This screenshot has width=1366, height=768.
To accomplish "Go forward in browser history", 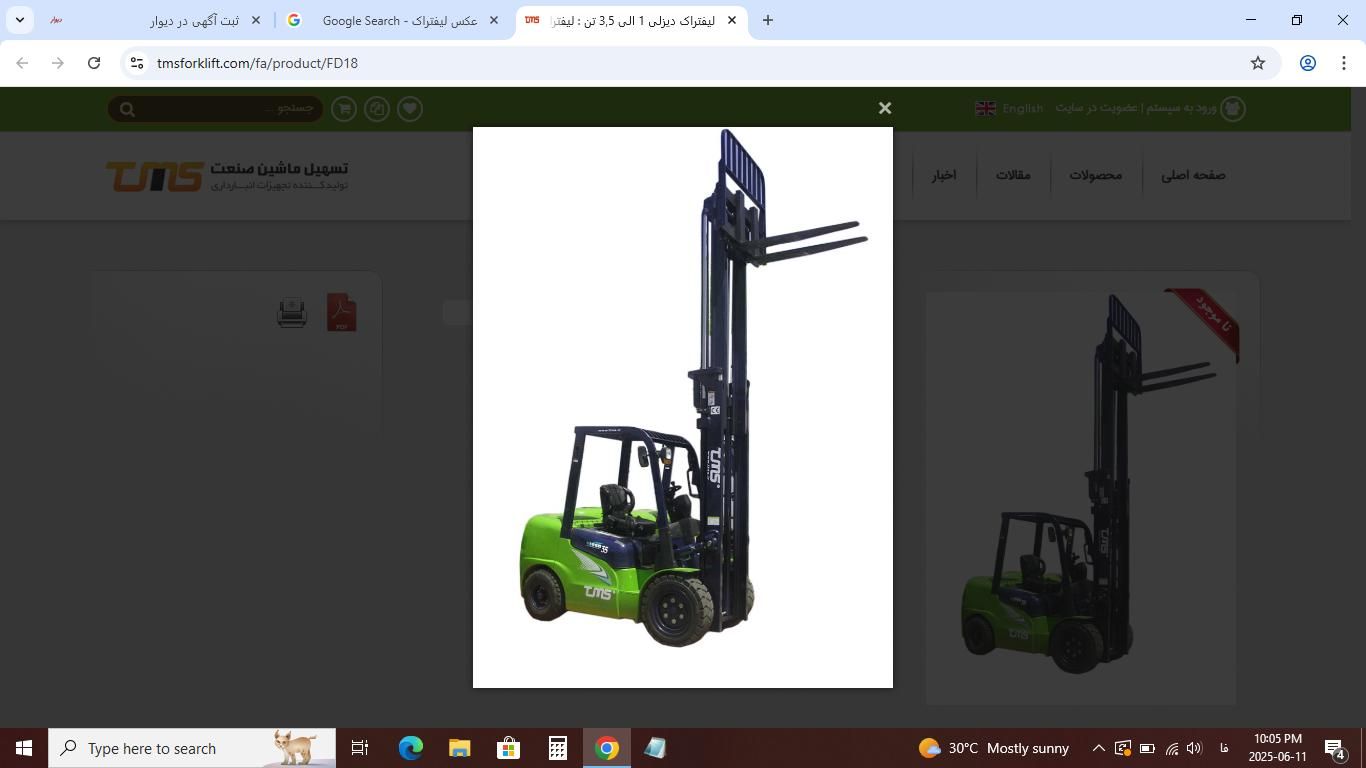I will [x=58, y=63].
